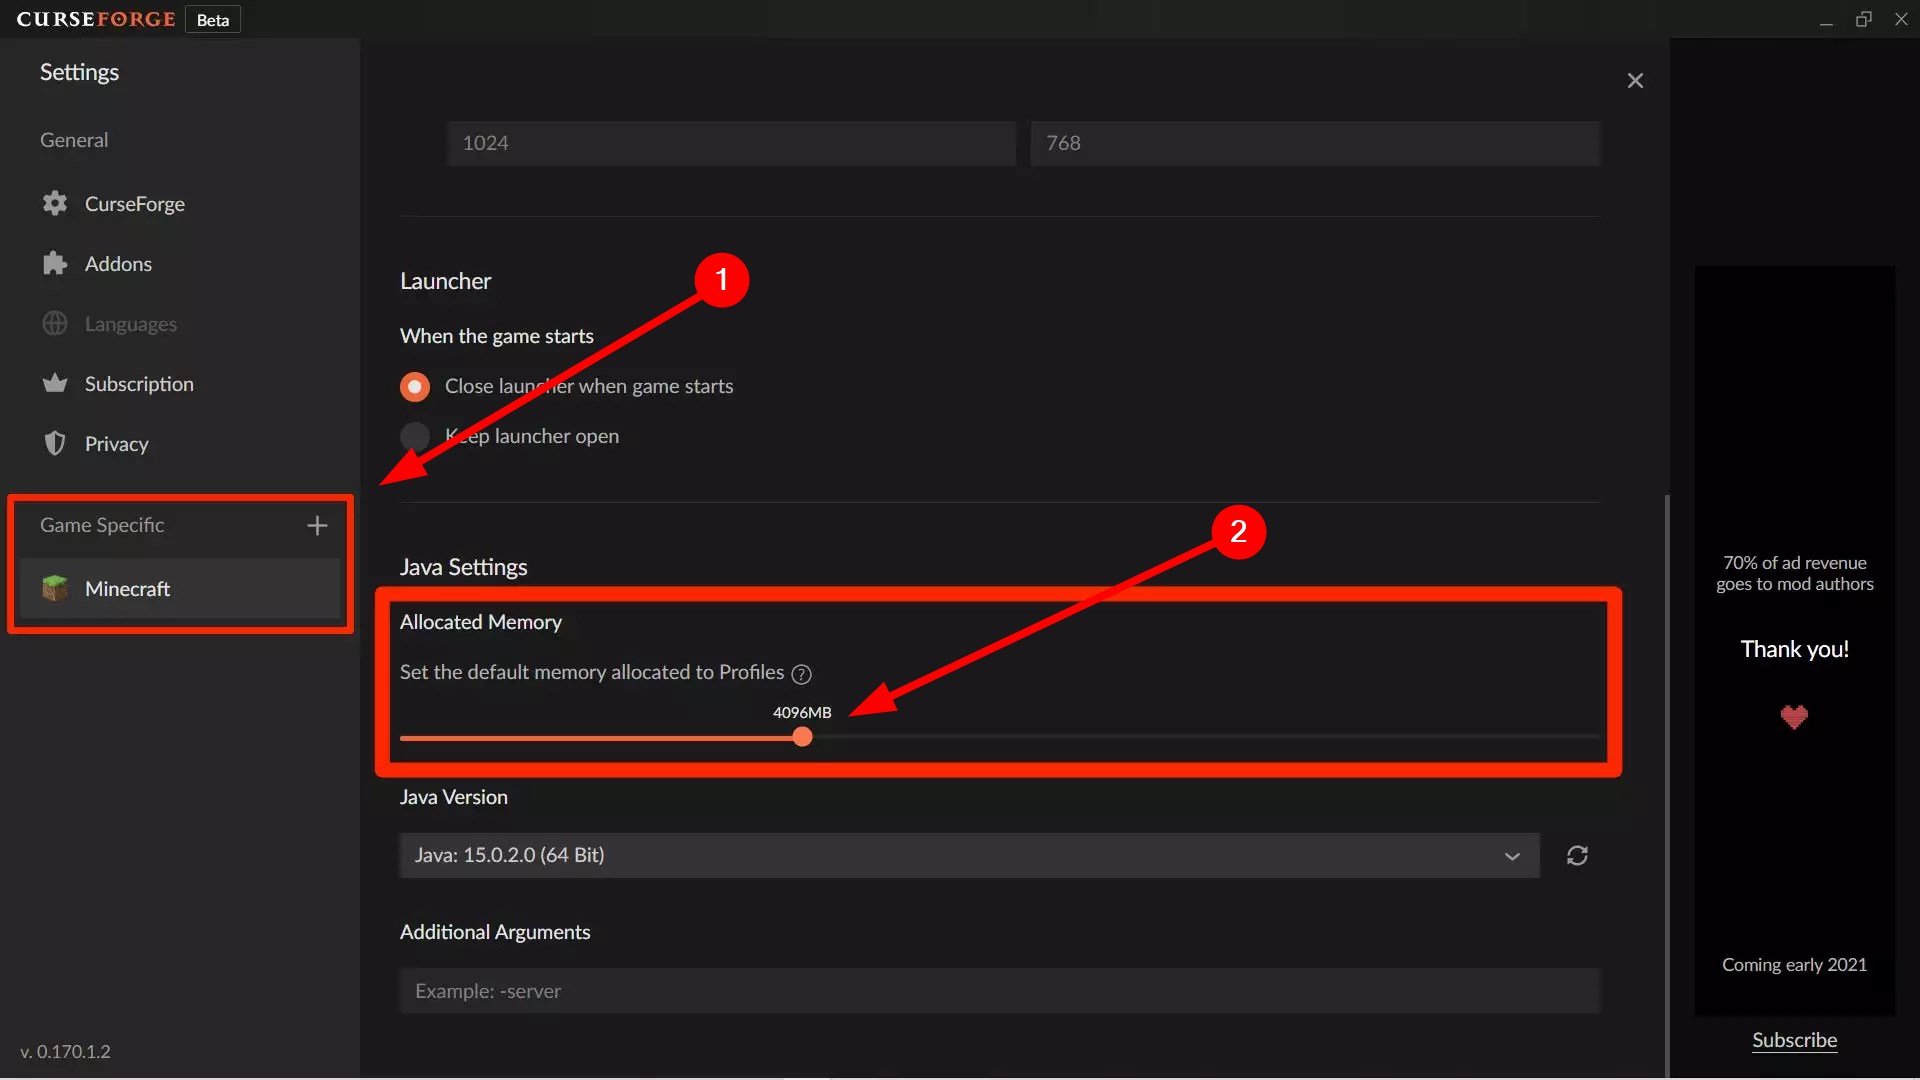Expand Java versions with the chevron arrow
Viewport: 1920px width, 1080px height.
point(1512,856)
